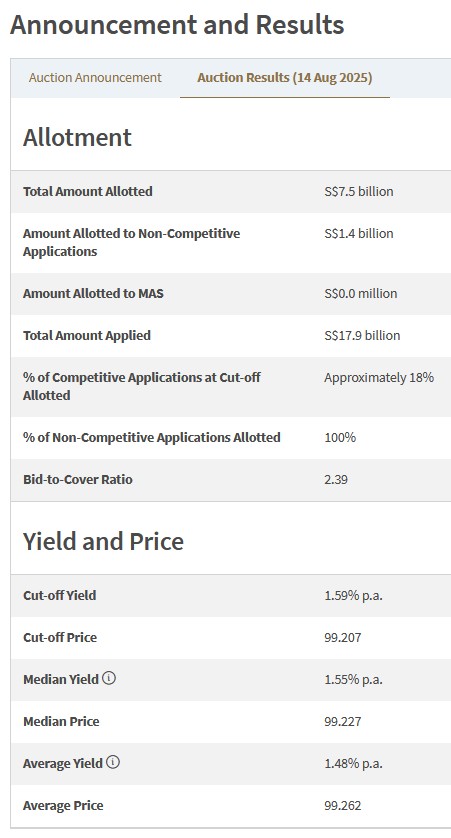Click the S$17.9 billion total applied value

point(362,335)
